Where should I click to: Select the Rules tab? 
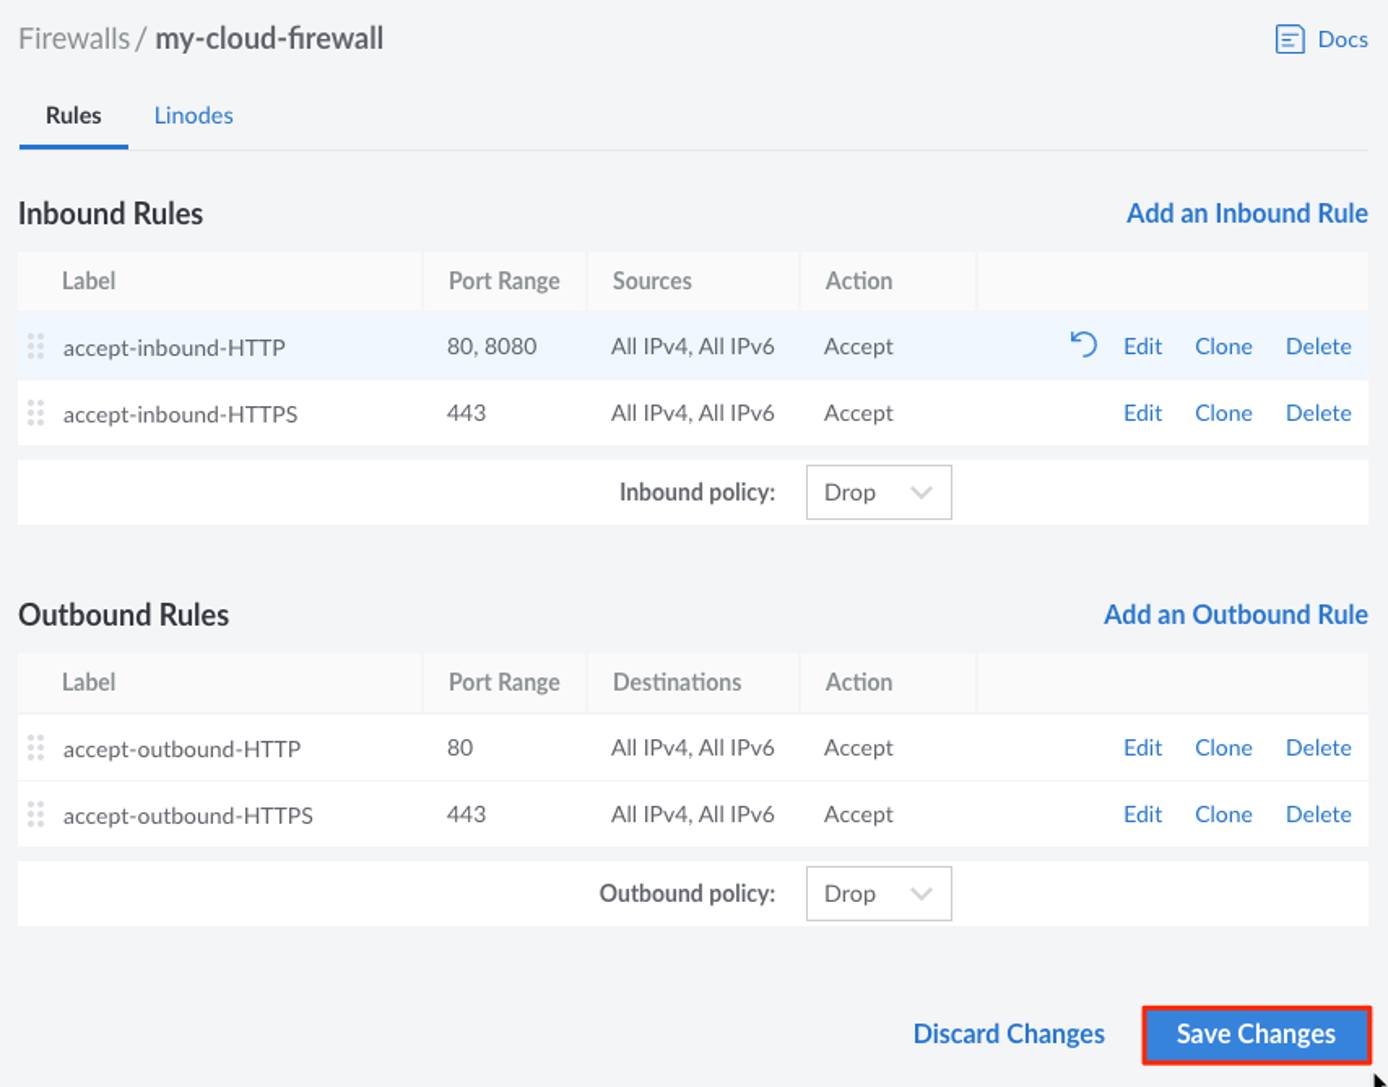(73, 115)
